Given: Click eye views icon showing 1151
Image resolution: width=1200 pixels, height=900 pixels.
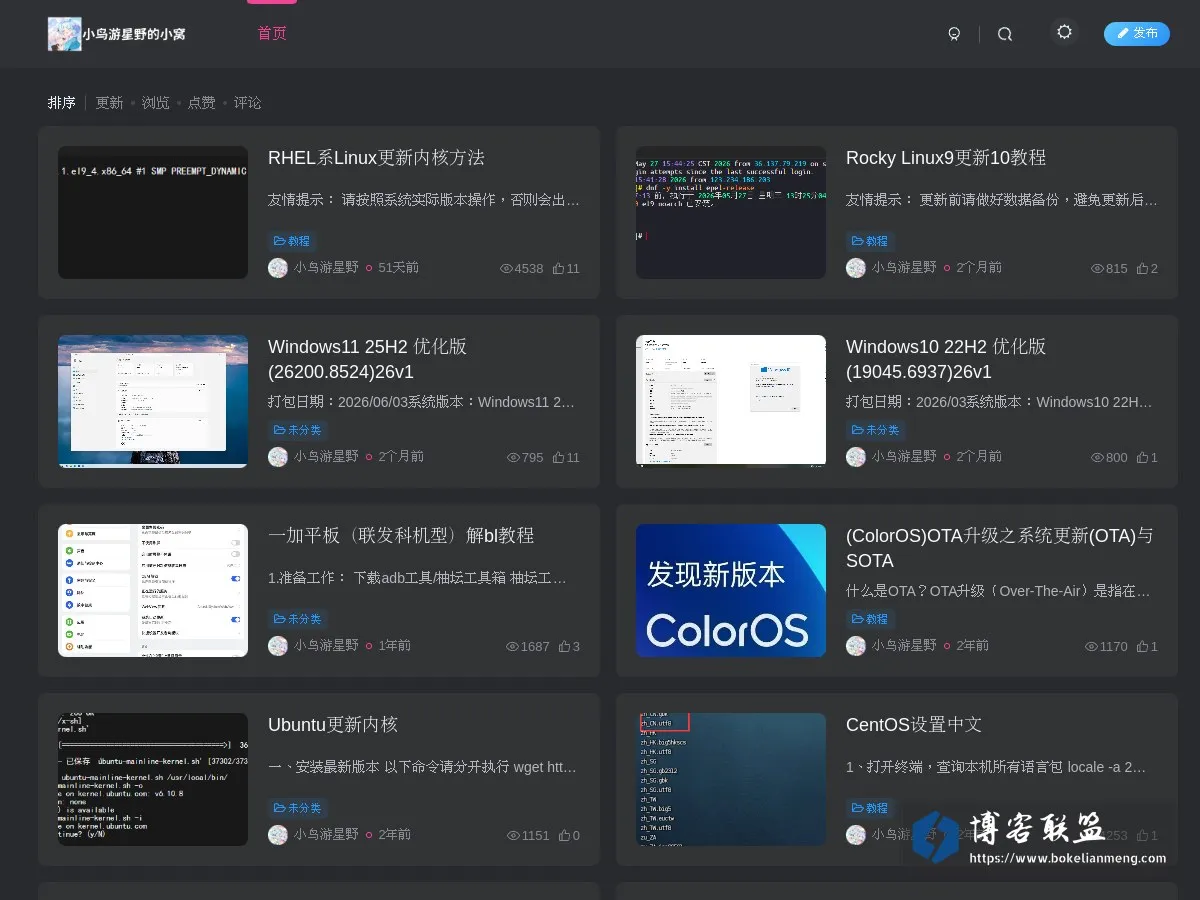Looking at the screenshot, I should [x=513, y=835].
